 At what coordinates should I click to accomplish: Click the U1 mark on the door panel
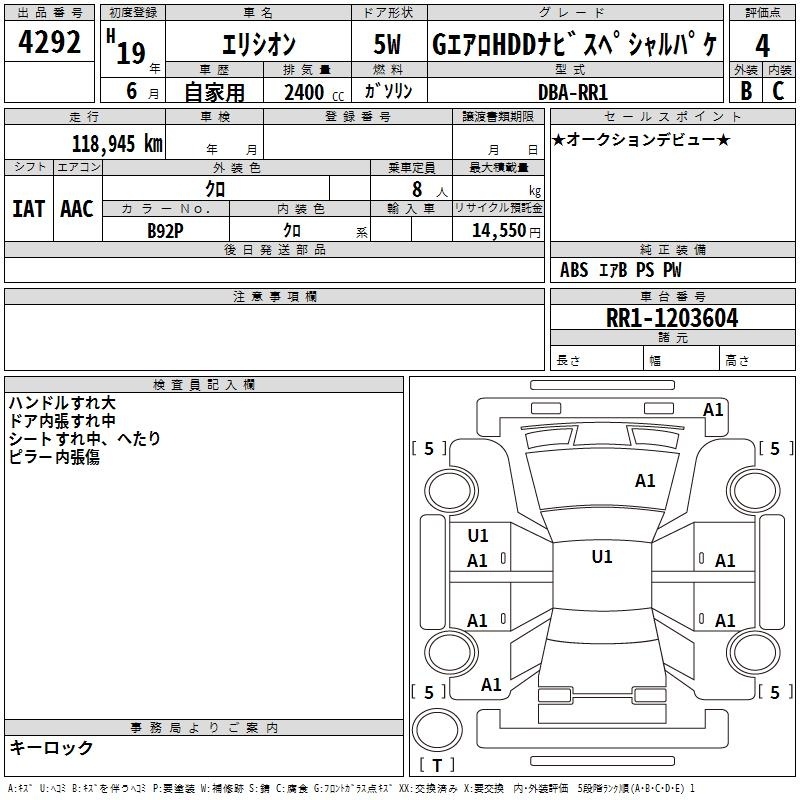coord(478,536)
